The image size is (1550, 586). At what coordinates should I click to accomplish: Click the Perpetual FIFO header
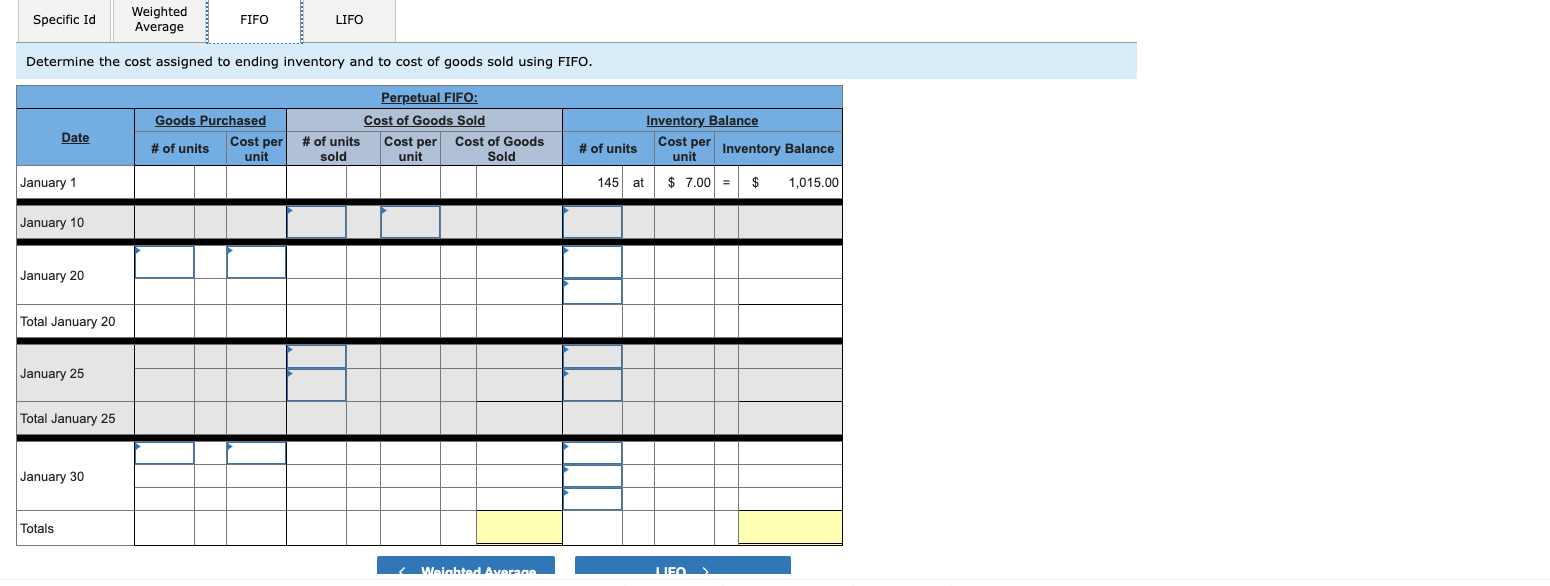(x=428, y=97)
